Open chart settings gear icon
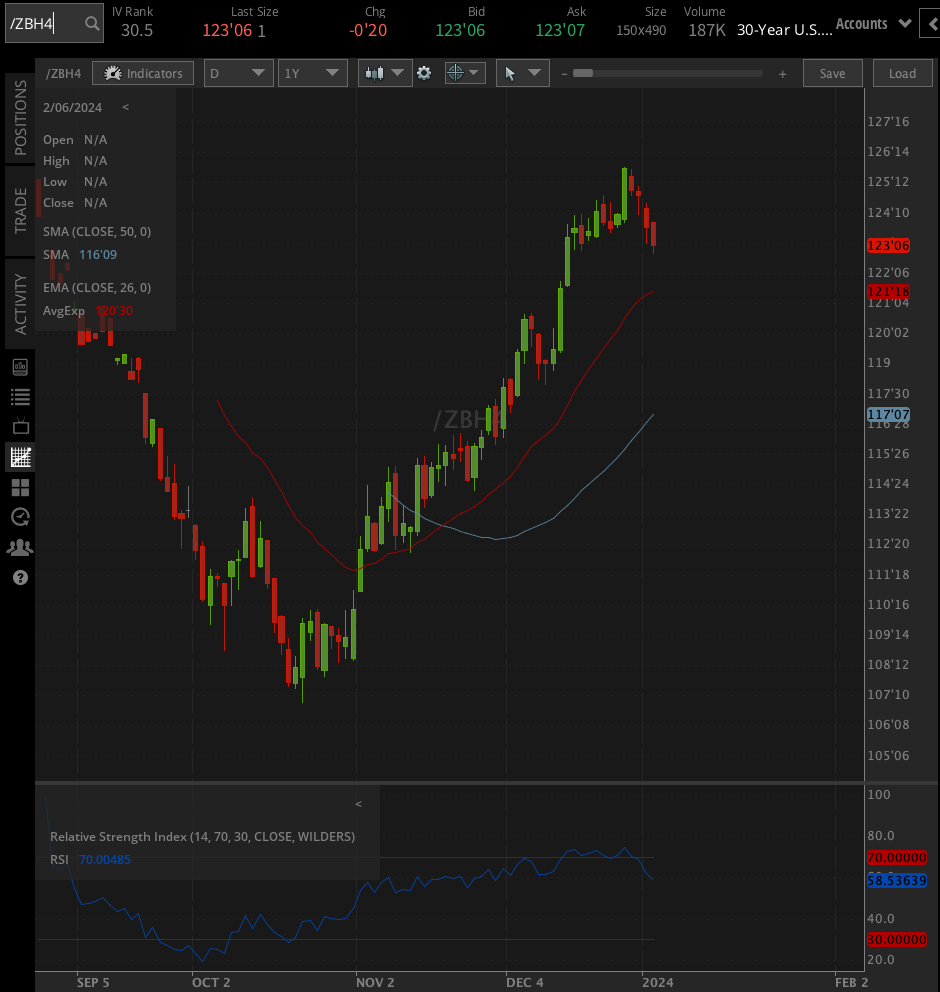Viewport: 940px width, 992px height. 424,73
